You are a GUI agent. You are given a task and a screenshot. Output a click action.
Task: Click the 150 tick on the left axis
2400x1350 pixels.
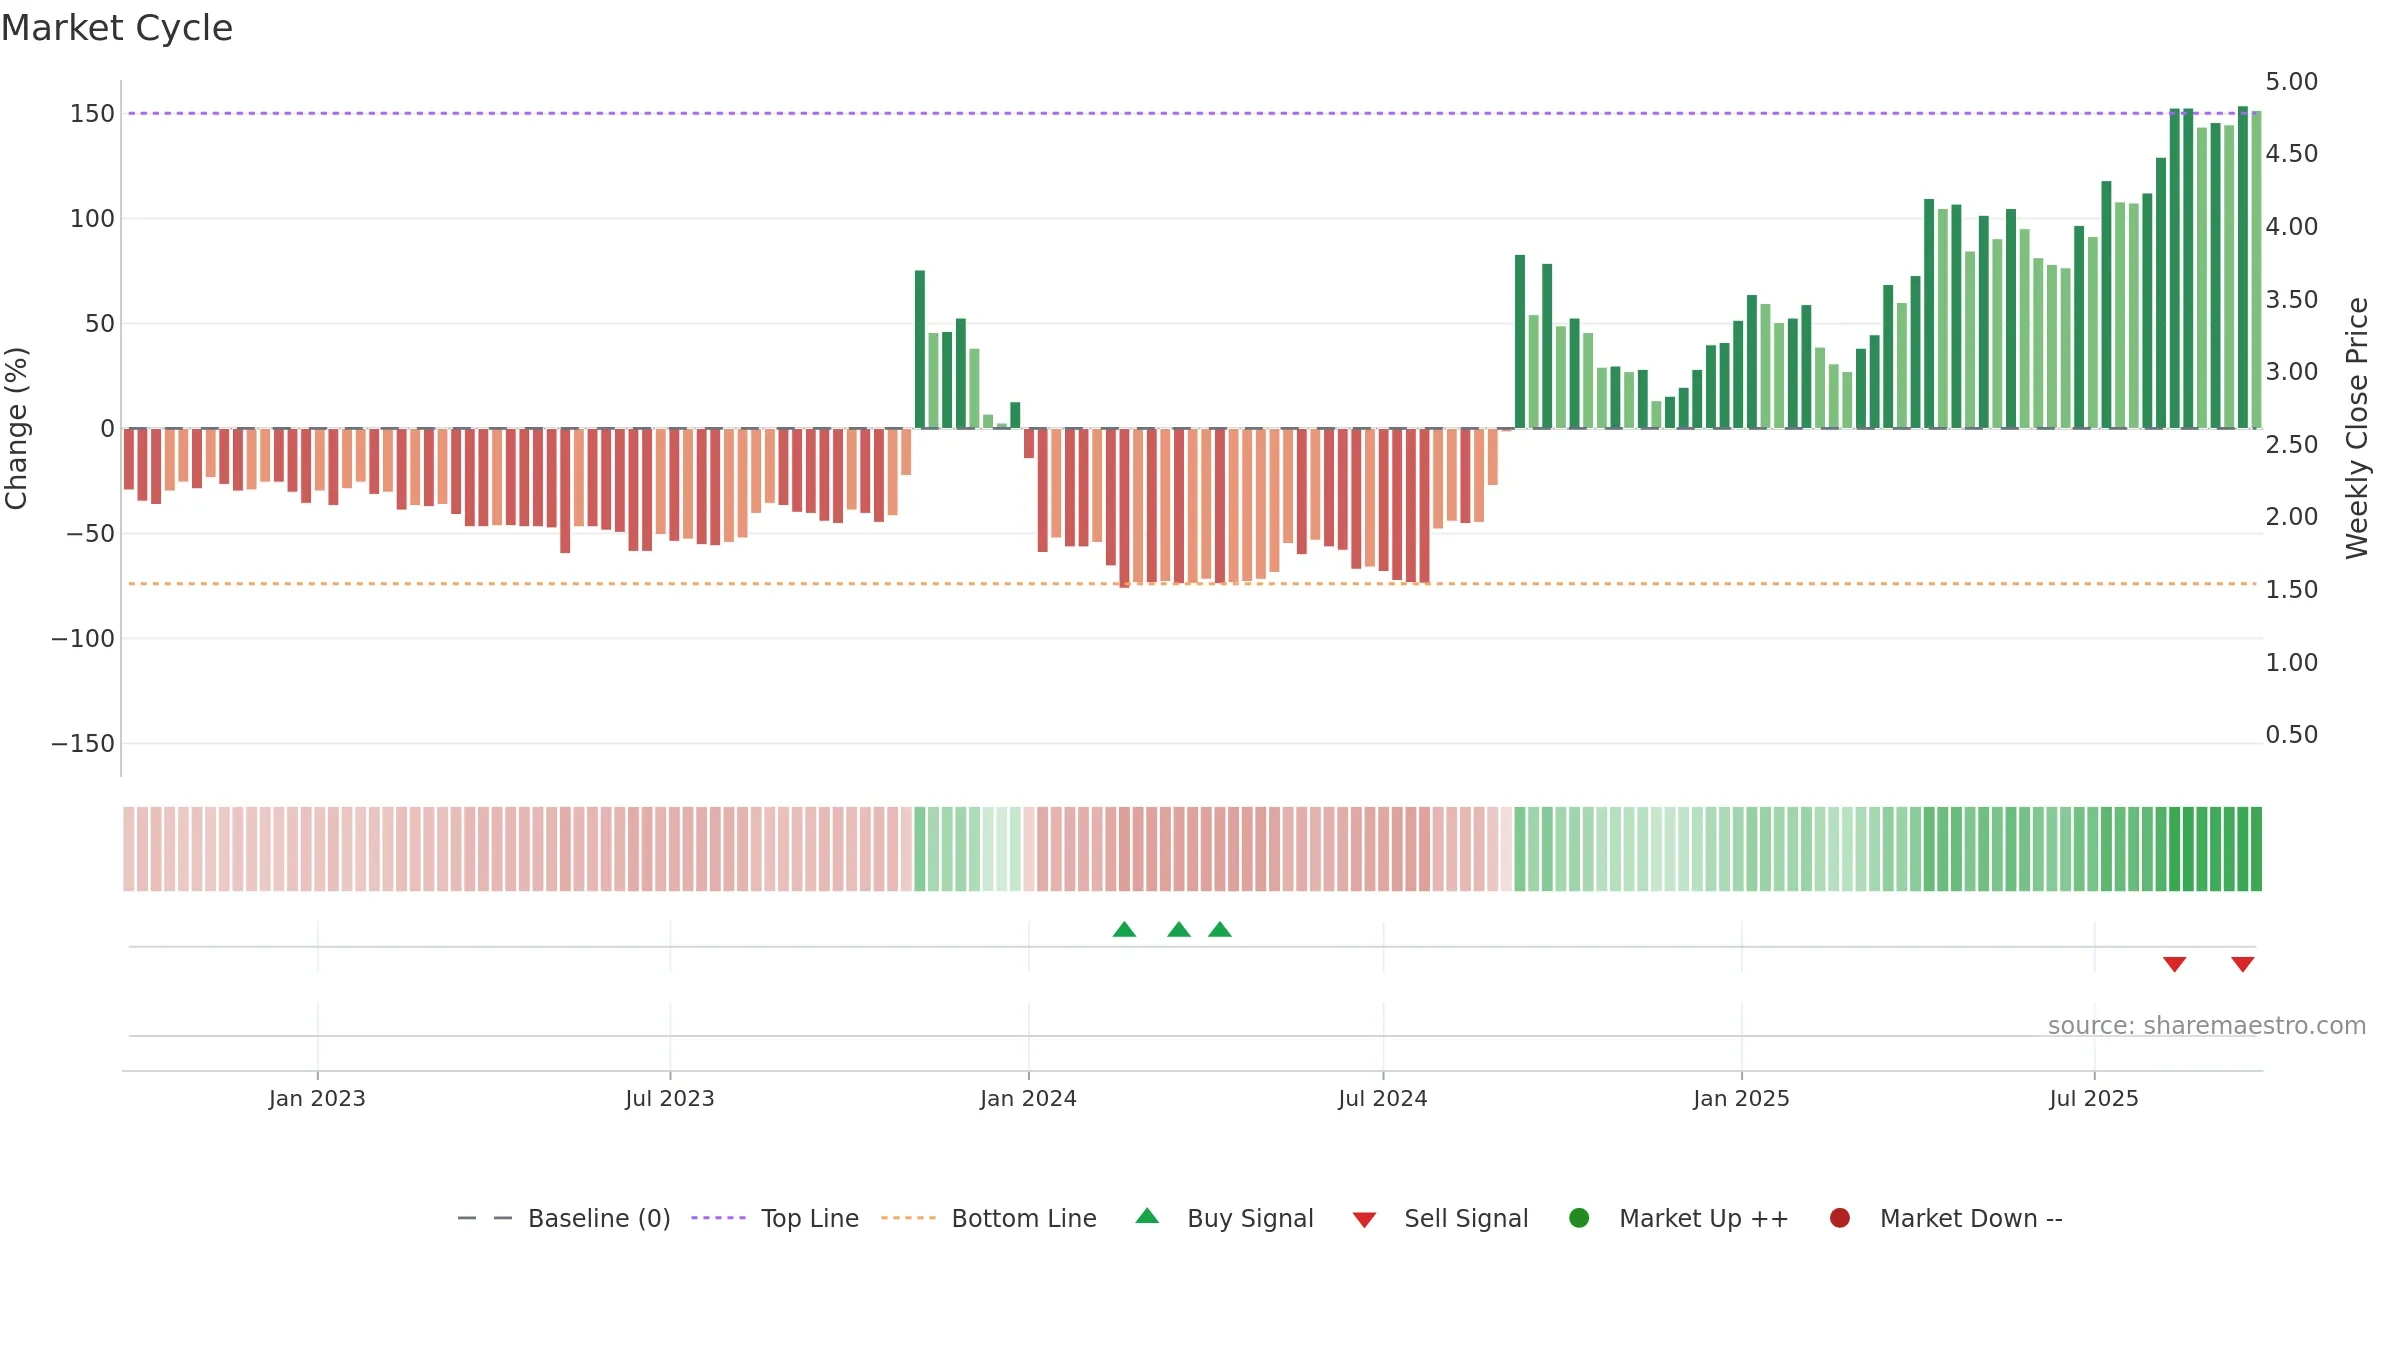92,114
